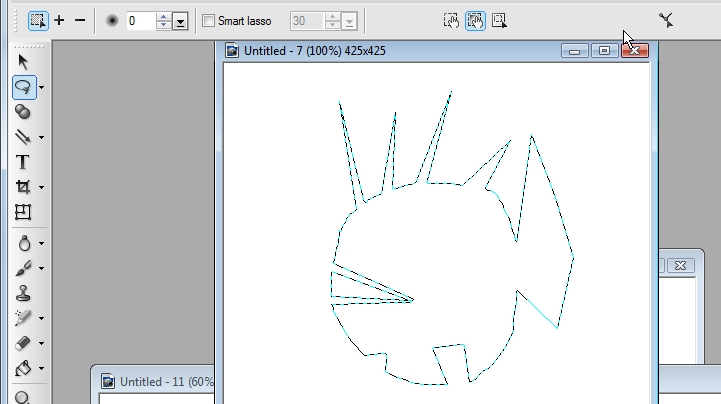Image resolution: width=721 pixels, height=404 pixels.
Task: Select the Eraser tool
Action: pos(23,343)
